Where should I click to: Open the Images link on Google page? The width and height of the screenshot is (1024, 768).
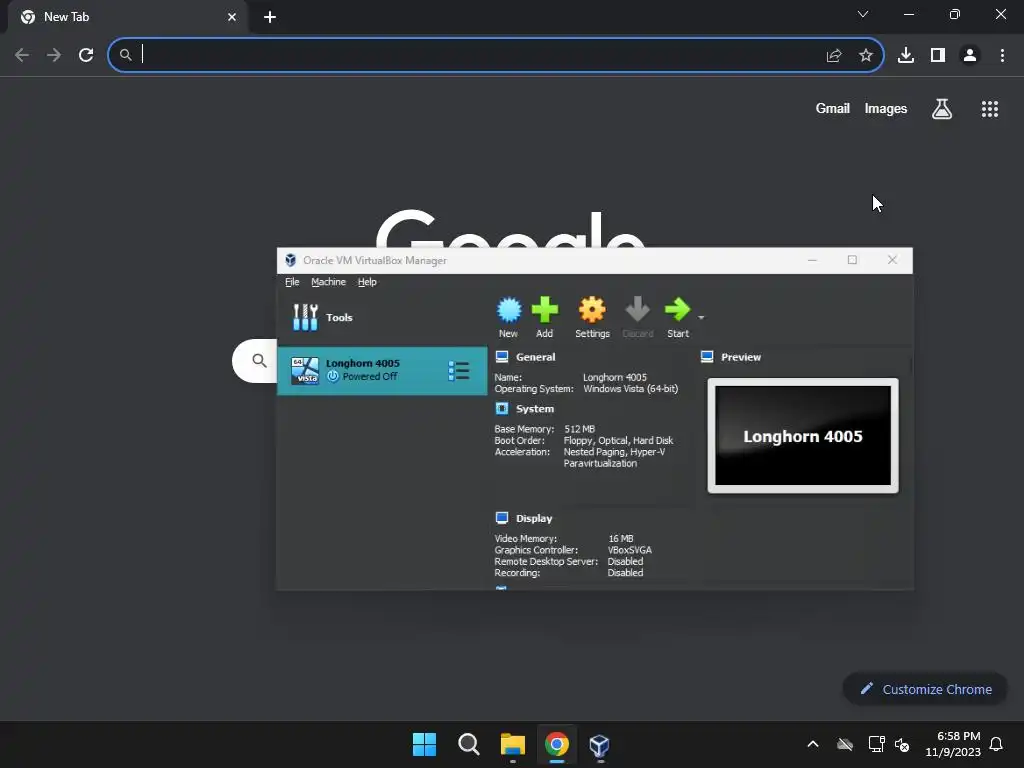(x=886, y=108)
